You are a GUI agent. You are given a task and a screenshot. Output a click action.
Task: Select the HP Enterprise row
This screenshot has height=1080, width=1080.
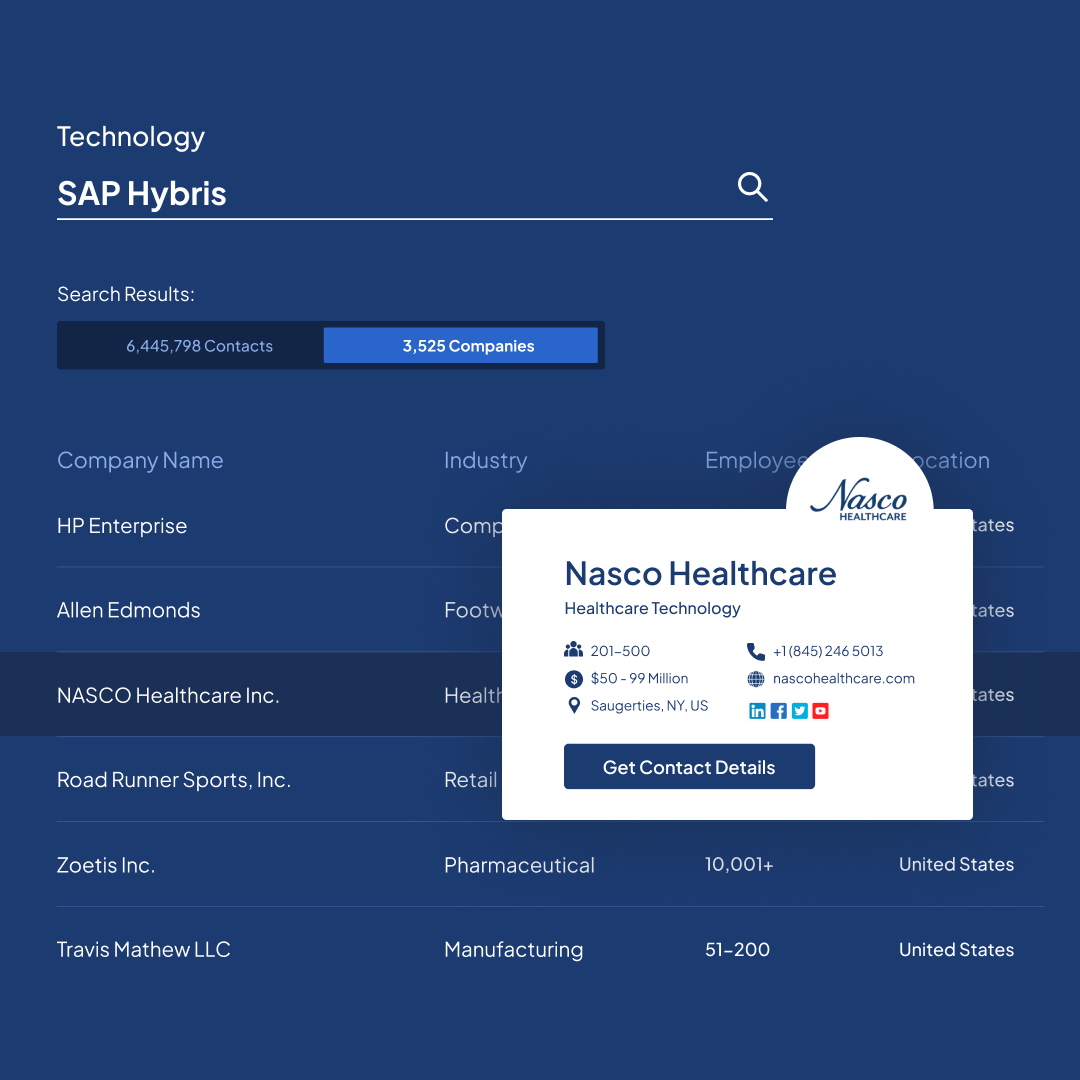point(550,526)
